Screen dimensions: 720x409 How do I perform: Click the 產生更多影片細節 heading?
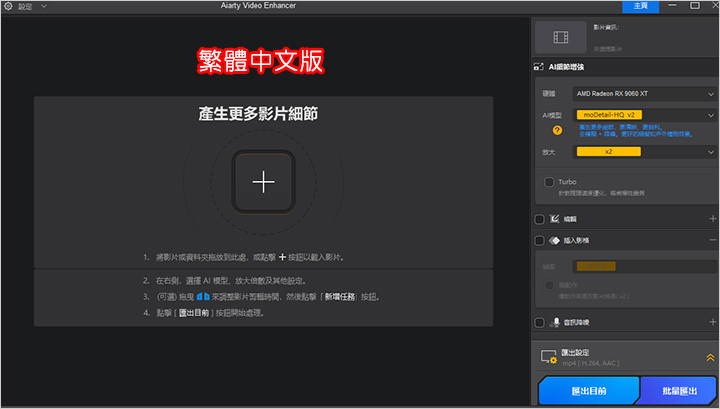pos(258,113)
